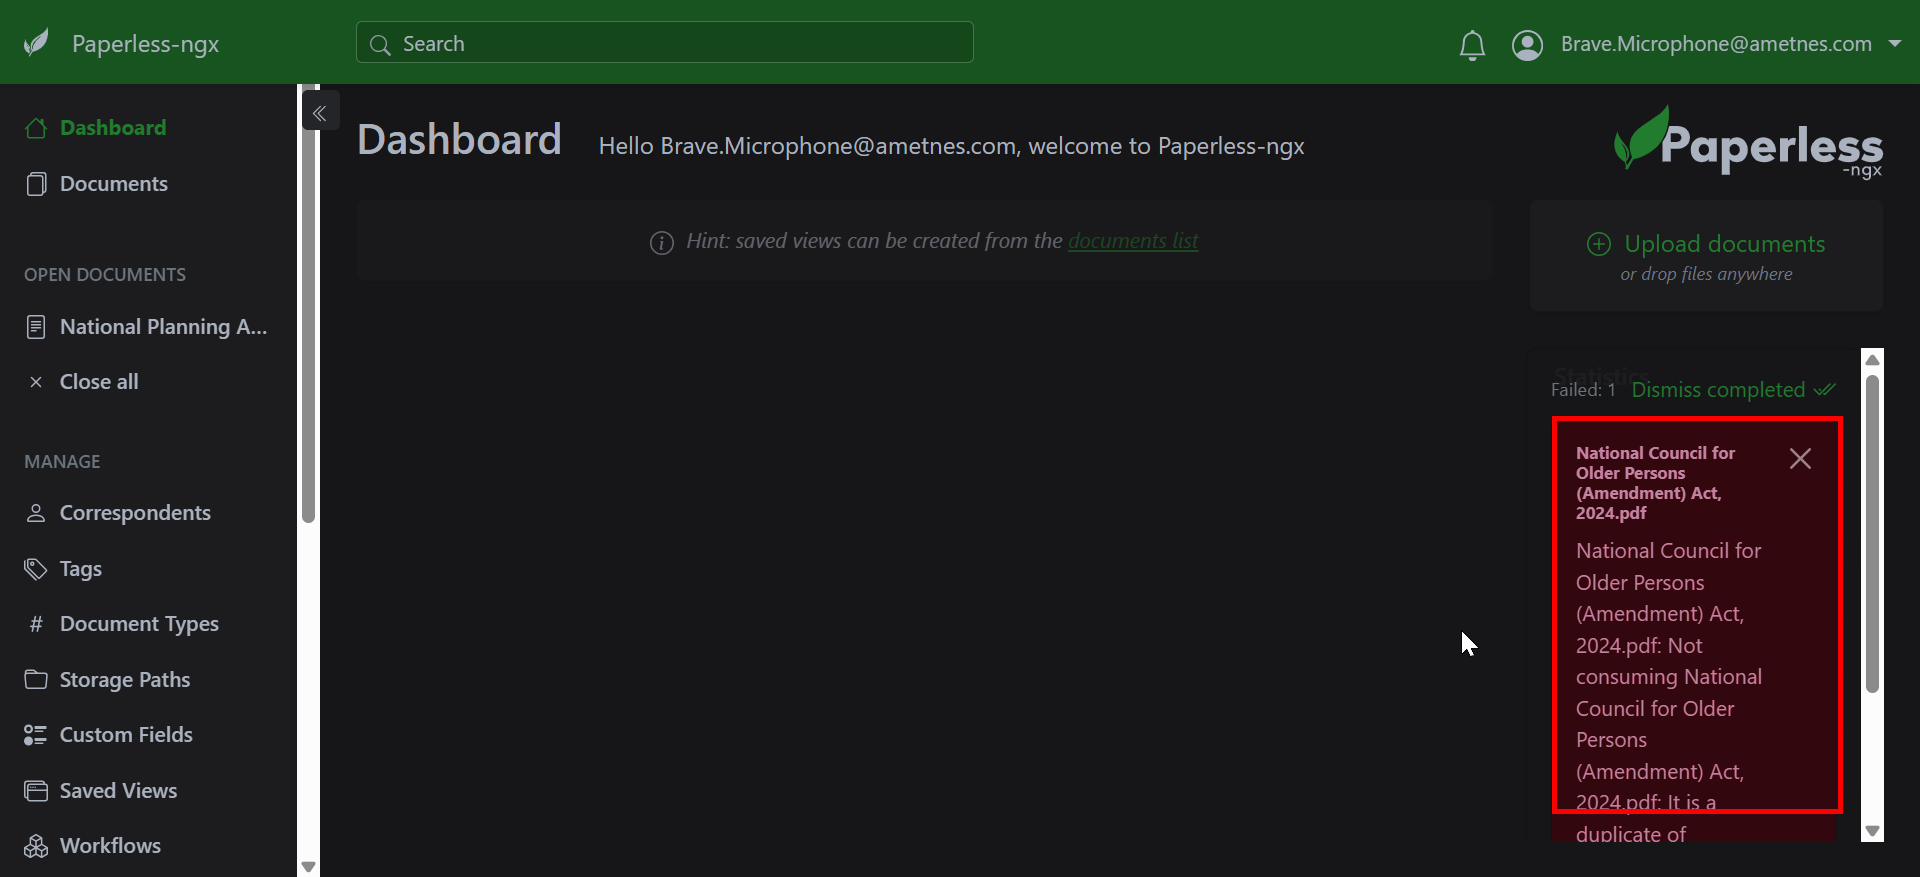This screenshot has width=1920, height=877.
Task: Click the Paperless-ngx leaf logo in header
Action: pyautogui.click(x=37, y=43)
